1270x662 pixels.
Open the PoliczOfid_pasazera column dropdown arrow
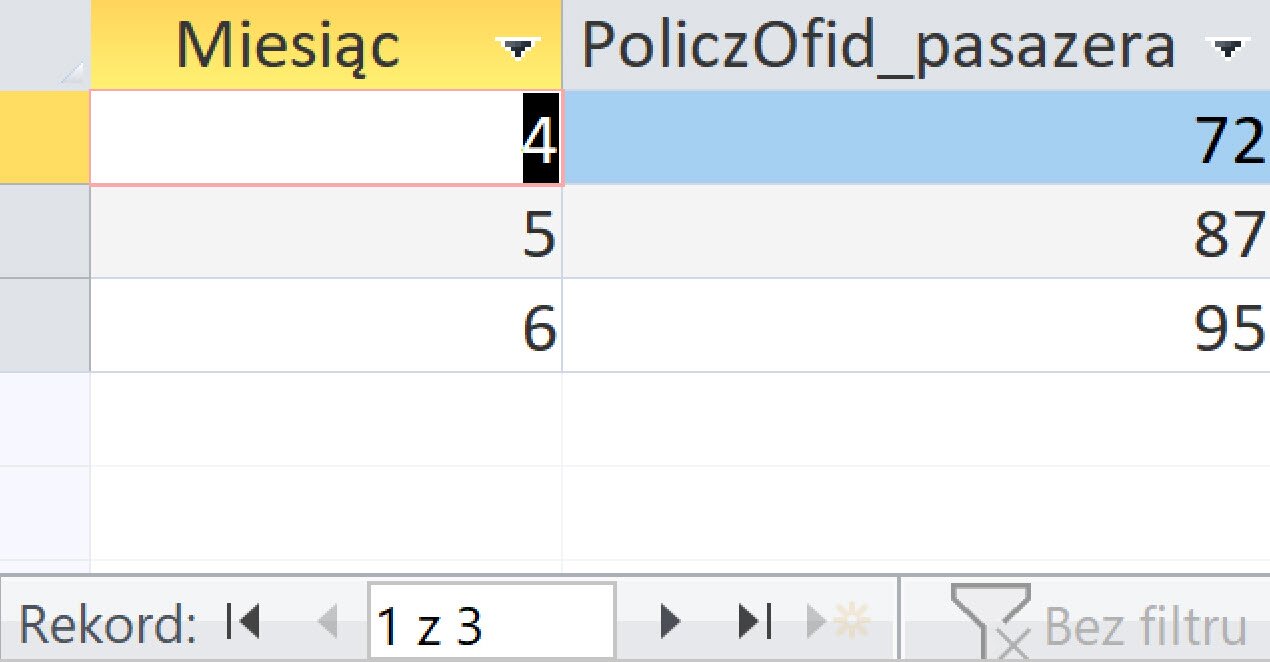coord(1225,48)
